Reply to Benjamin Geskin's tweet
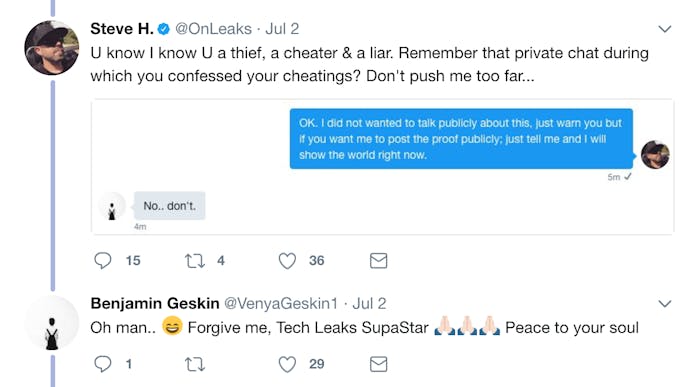The image size is (700, 387). pyautogui.click(x=103, y=364)
